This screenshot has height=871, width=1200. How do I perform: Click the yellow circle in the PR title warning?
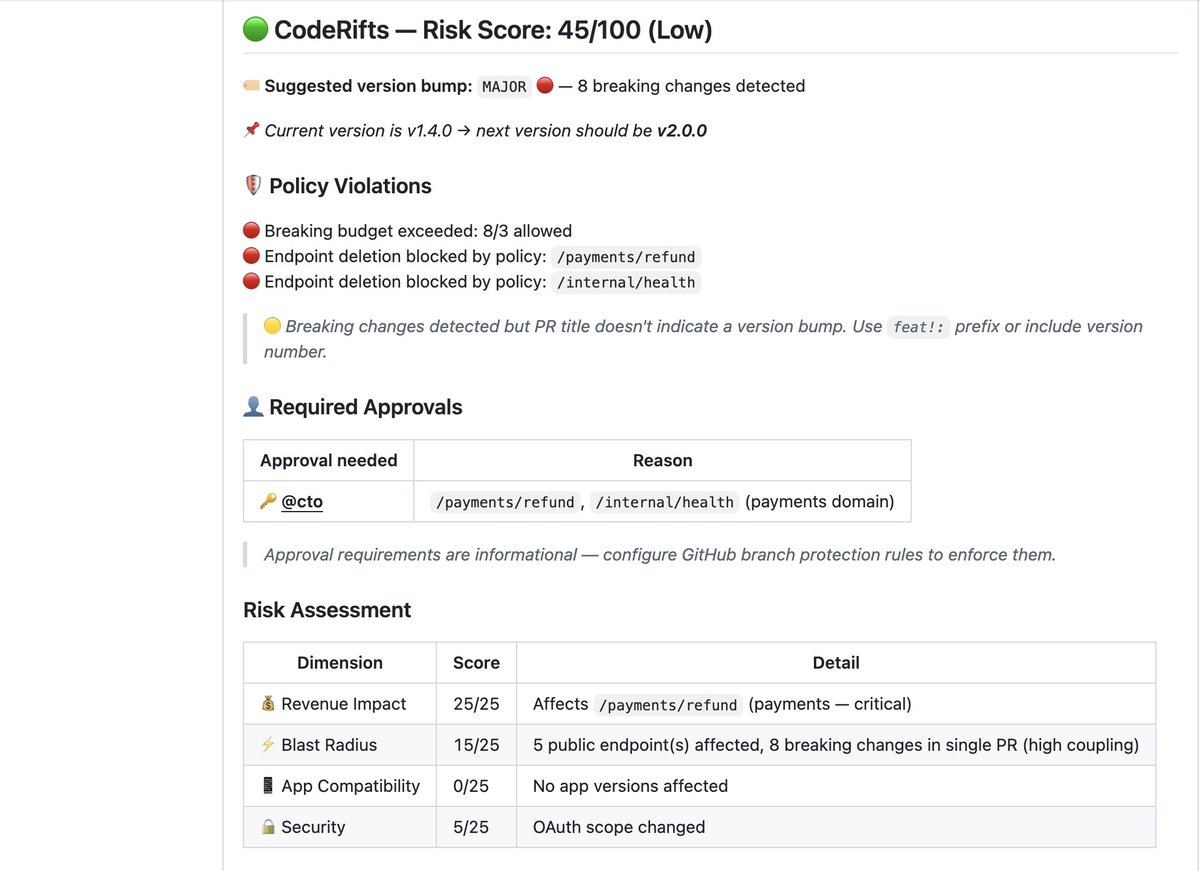(x=272, y=326)
